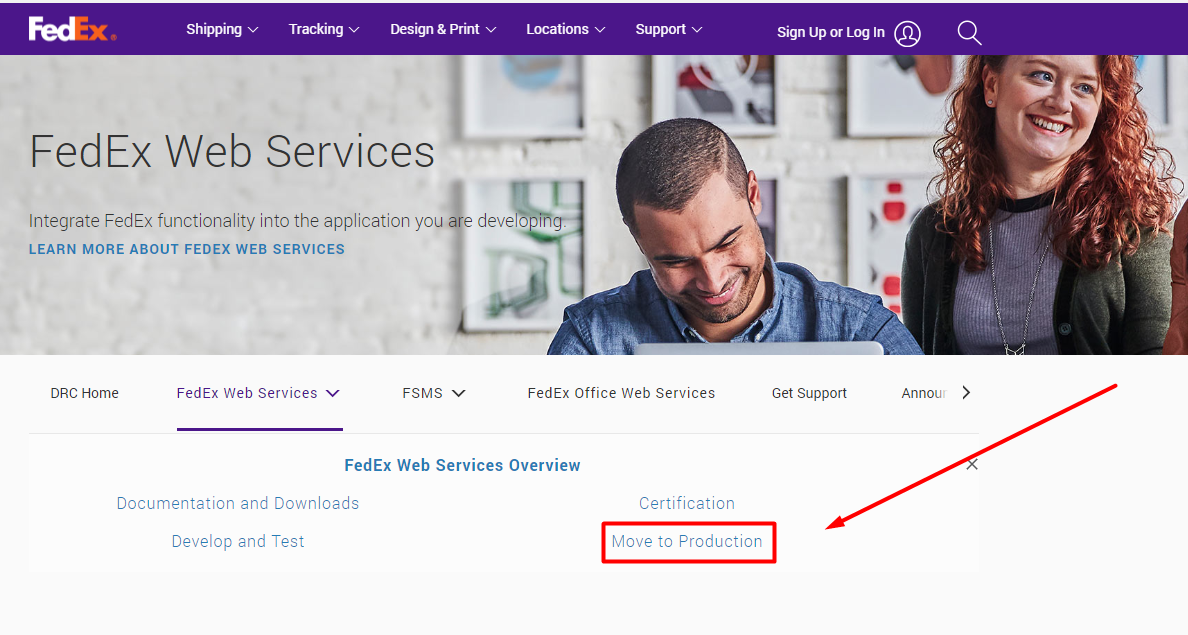
Task: Click the 'Integrate FedEx functionality' description text
Action: [x=298, y=221]
